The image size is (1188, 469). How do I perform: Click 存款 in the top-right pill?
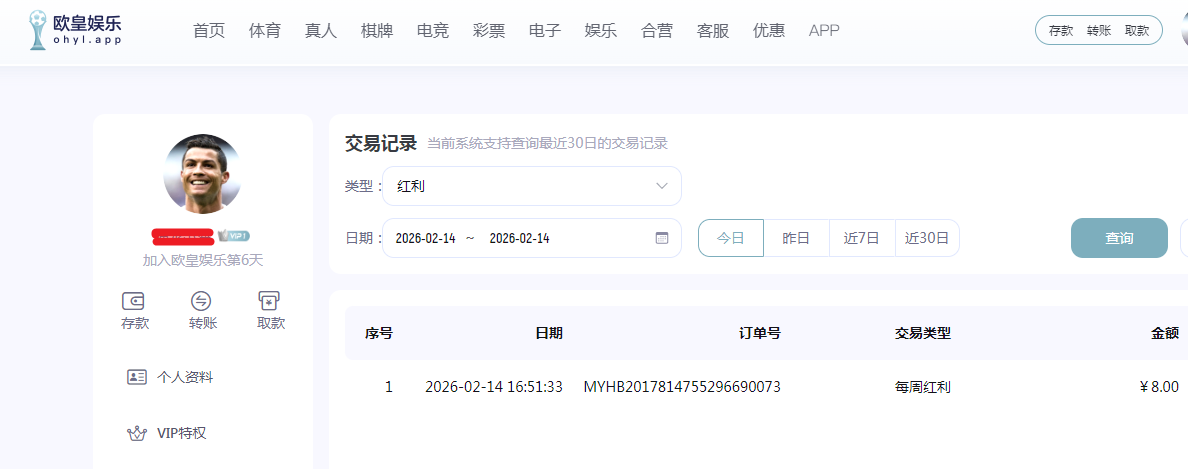coord(1061,31)
